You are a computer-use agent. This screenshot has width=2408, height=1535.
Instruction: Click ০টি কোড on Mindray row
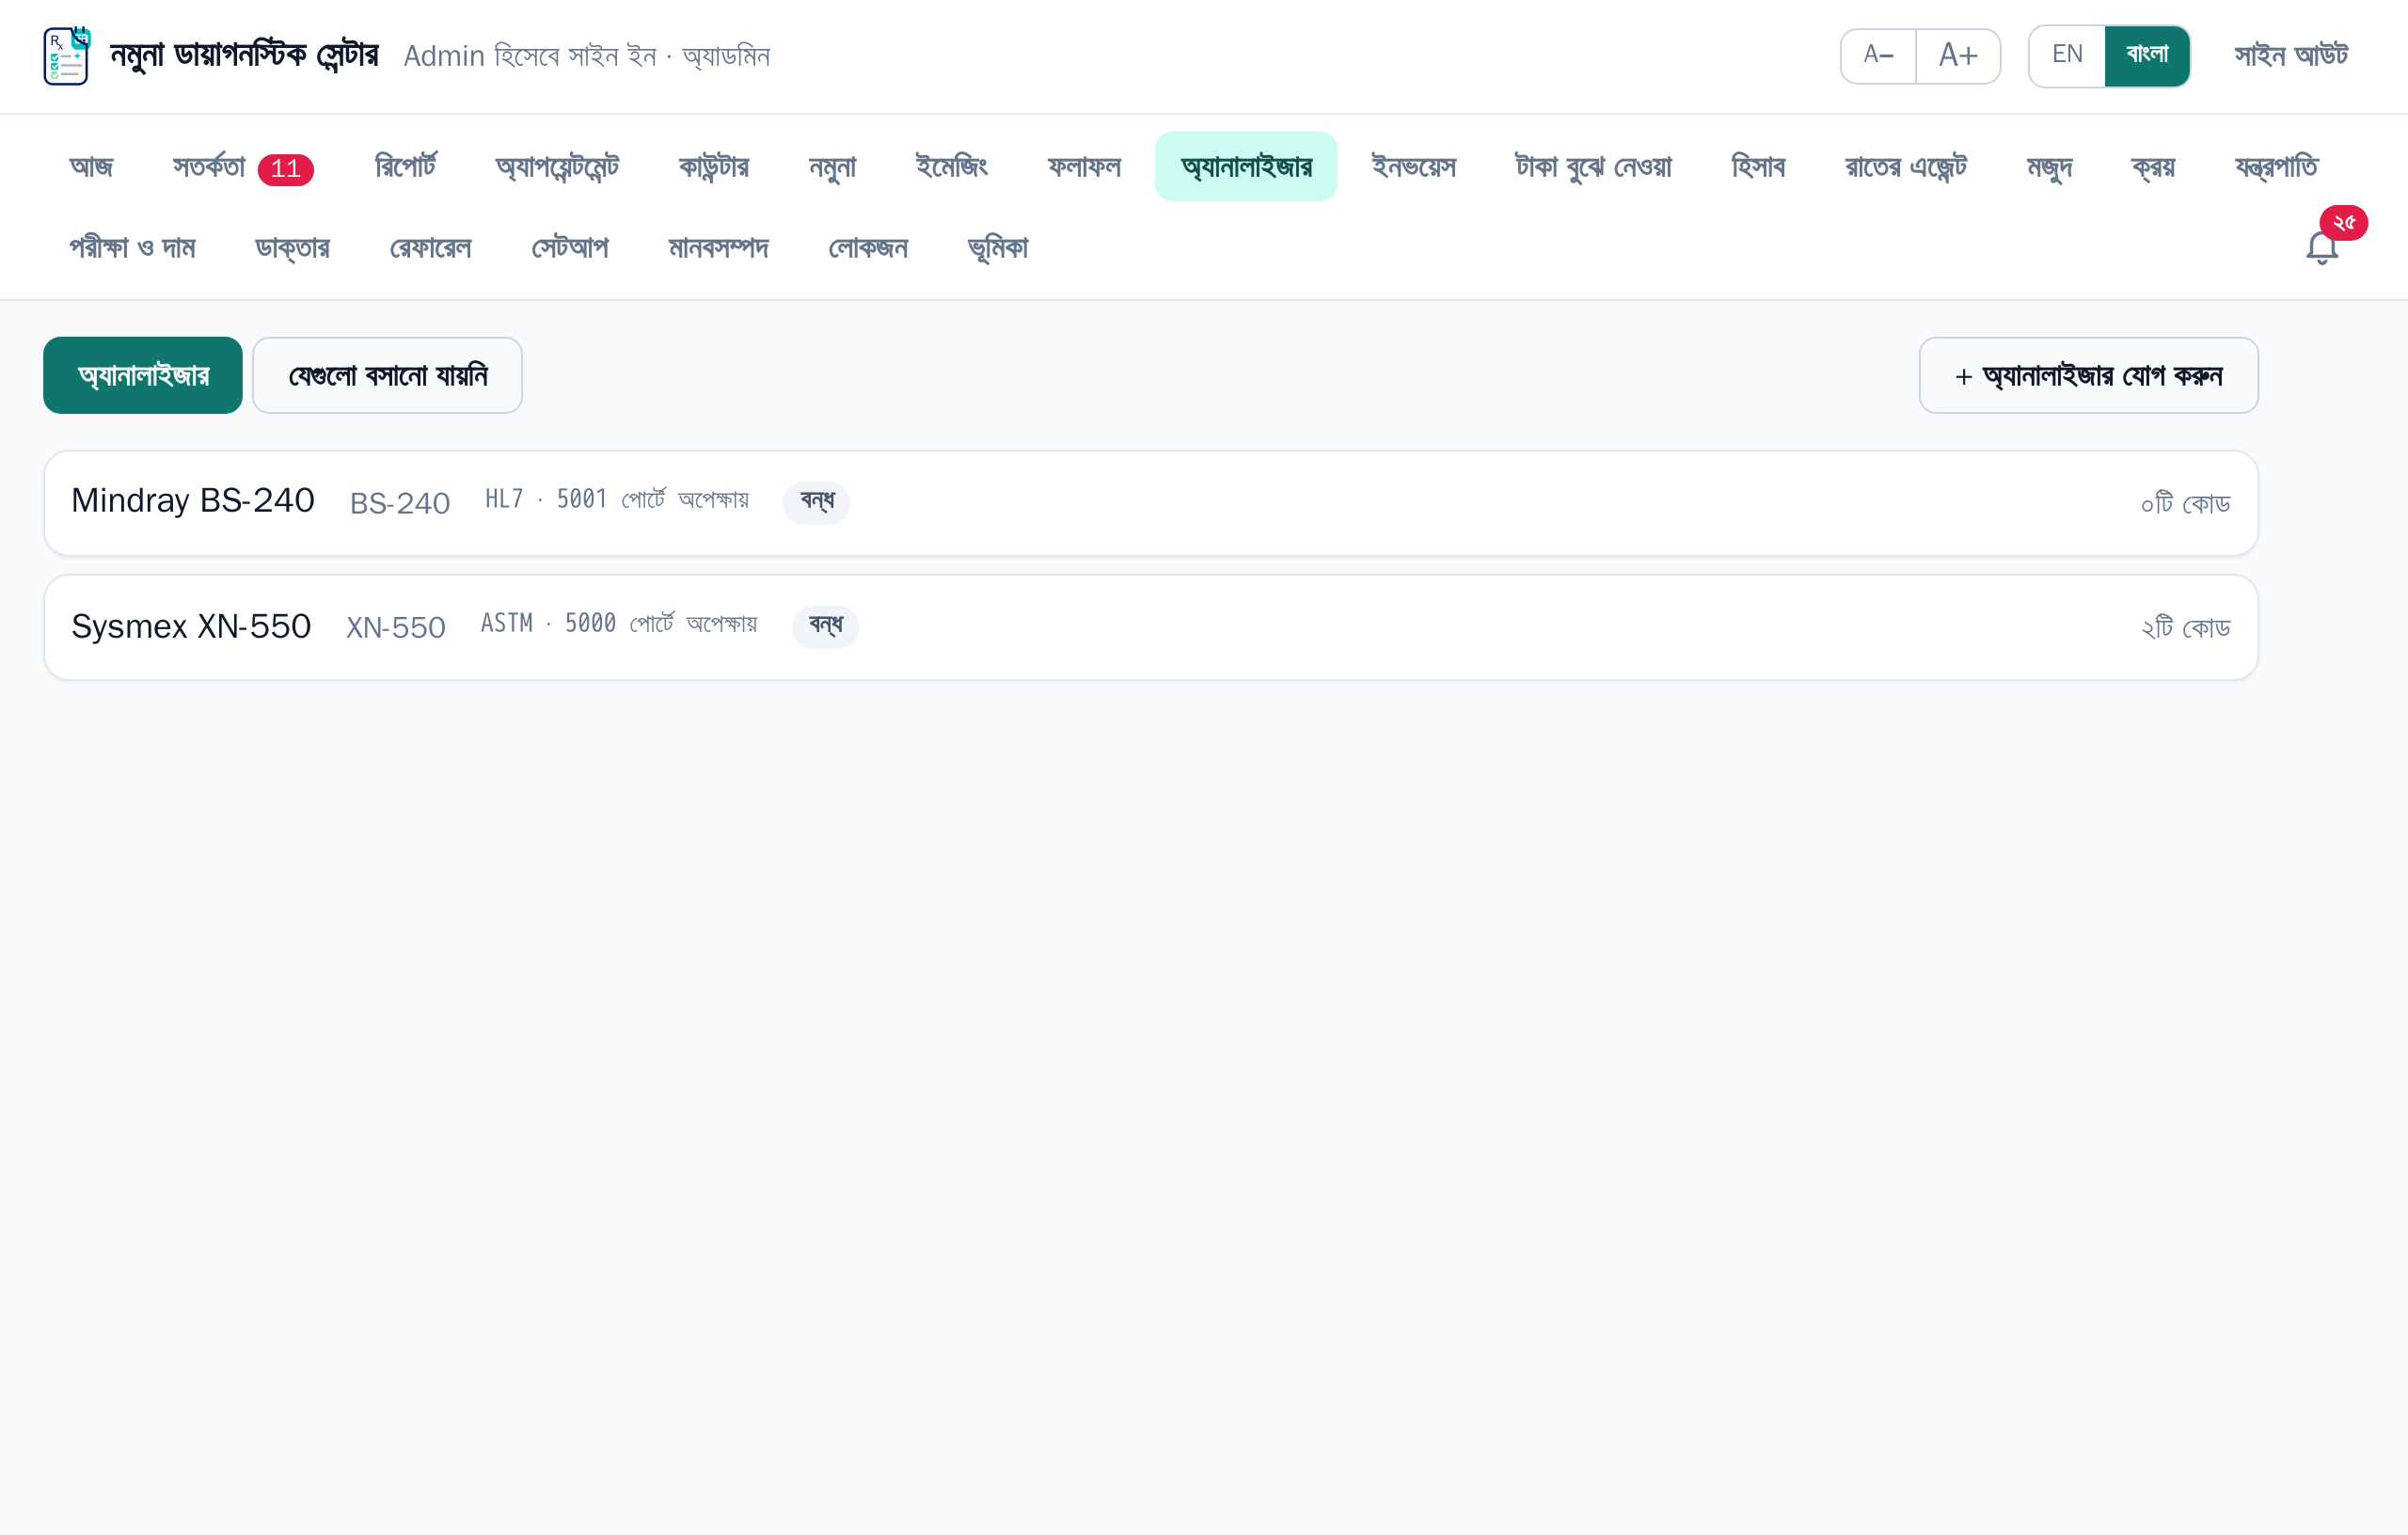pos(2185,503)
